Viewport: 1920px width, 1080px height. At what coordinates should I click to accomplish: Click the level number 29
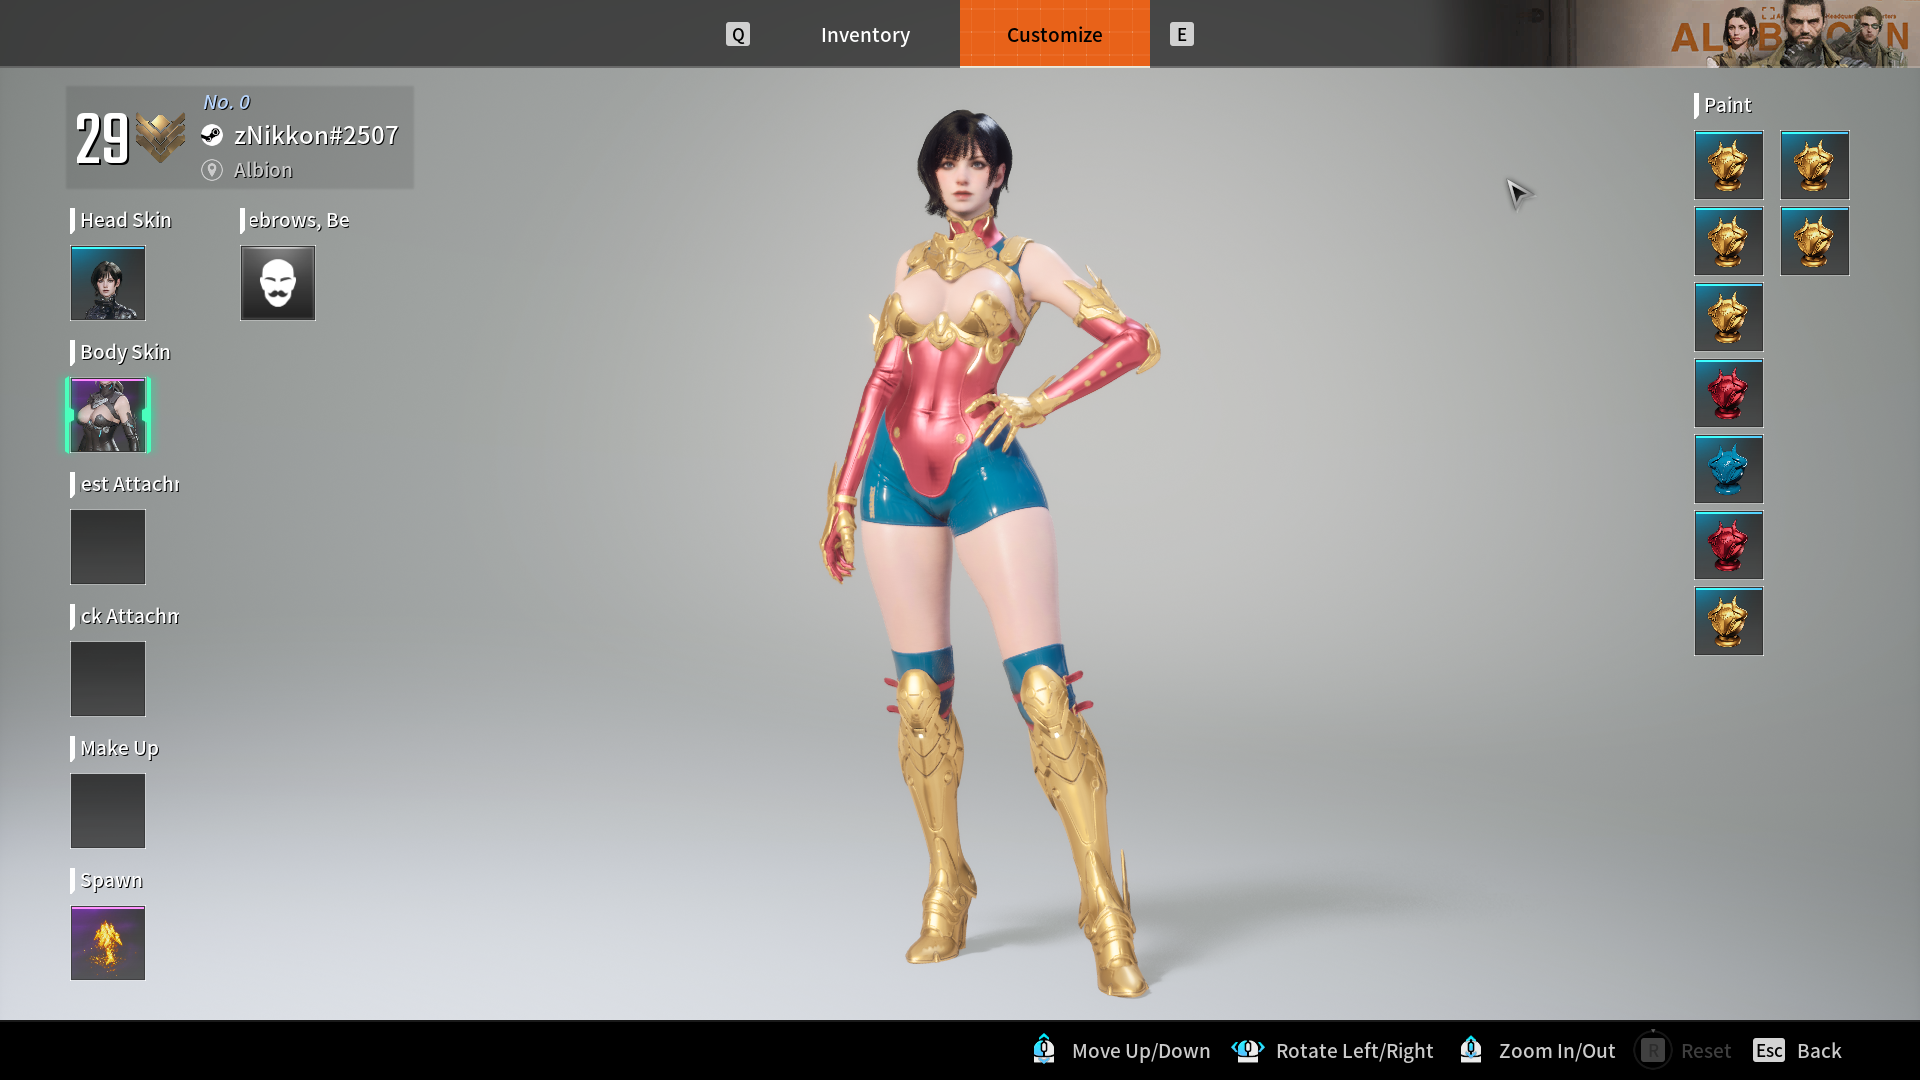pos(102,138)
